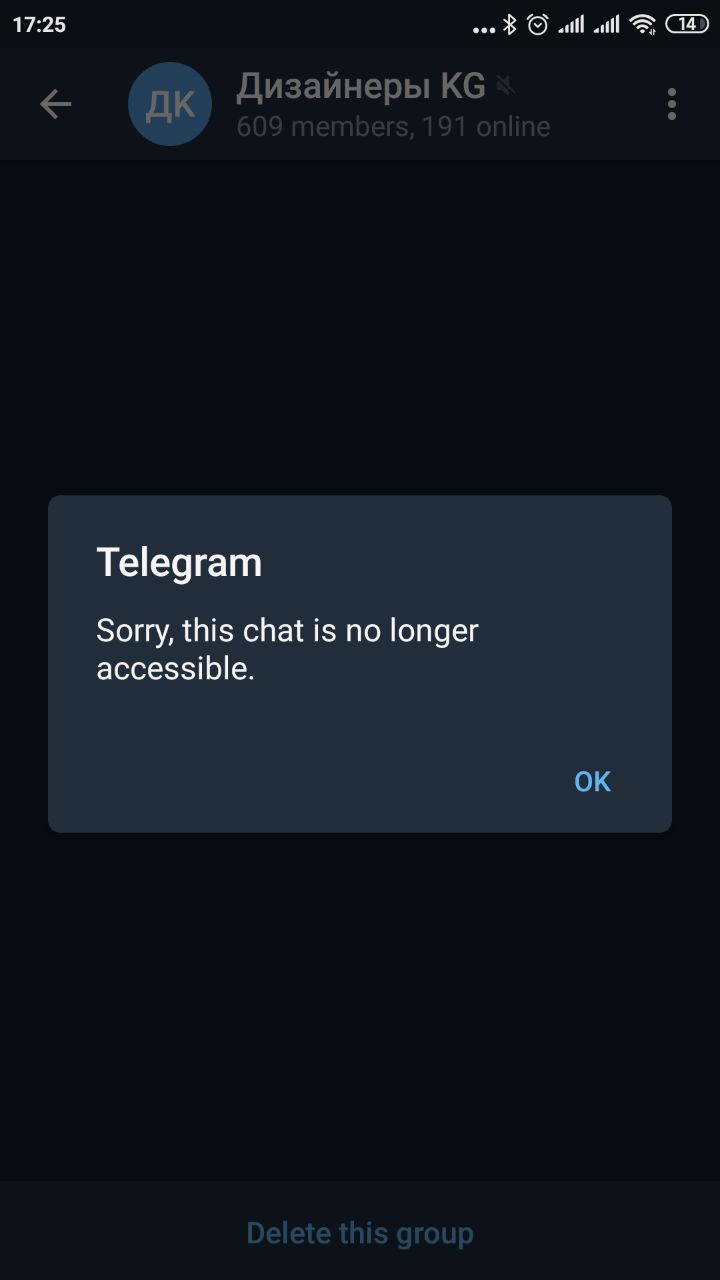The height and width of the screenshot is (1280, 720).
Task: Tap the three-dots status bar indicator
Action: click(x=484, y=29)
